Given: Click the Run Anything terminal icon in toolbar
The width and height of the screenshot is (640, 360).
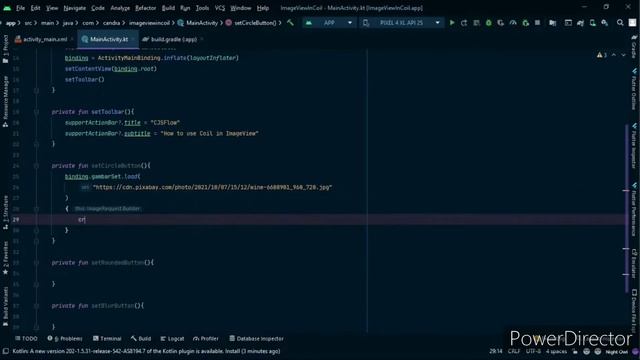Looking at the screenshot, I should 568,23.
